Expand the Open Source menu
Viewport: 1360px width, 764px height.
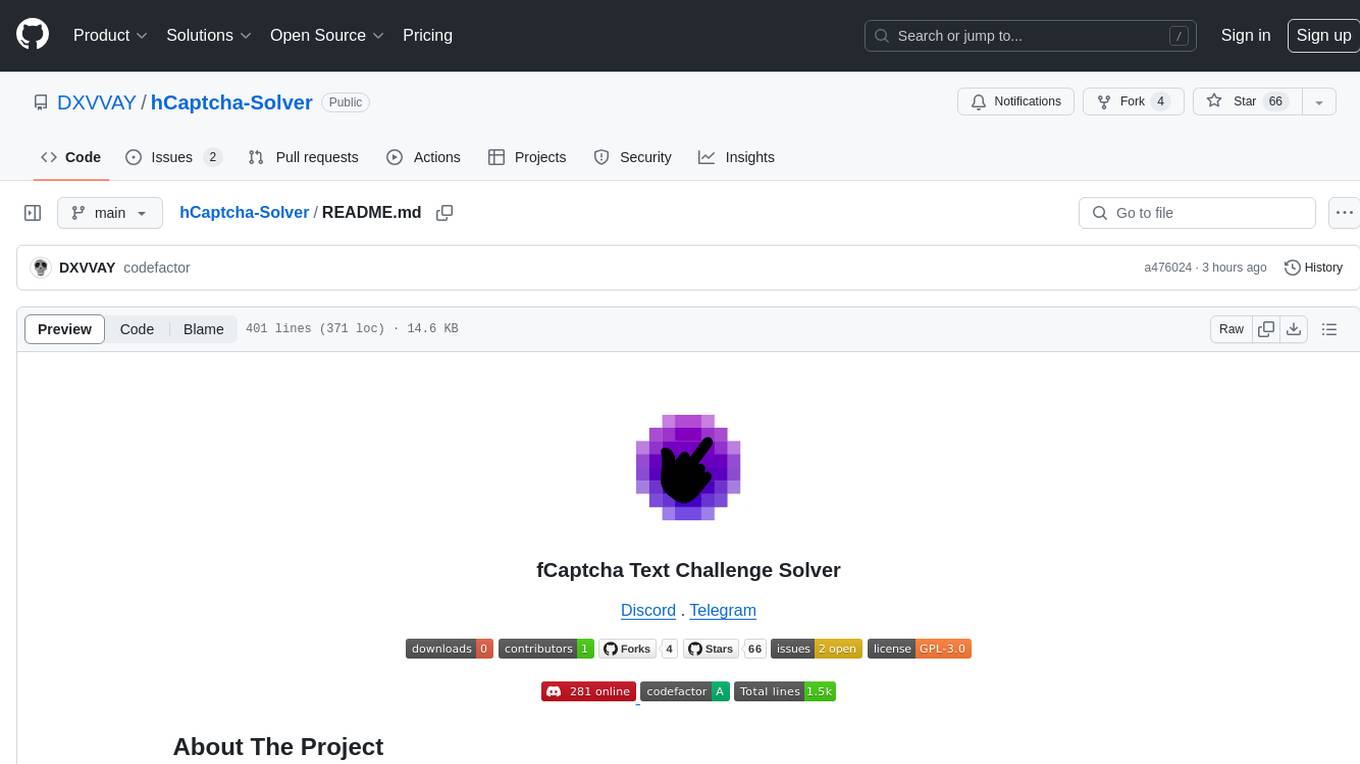(327, 35)
